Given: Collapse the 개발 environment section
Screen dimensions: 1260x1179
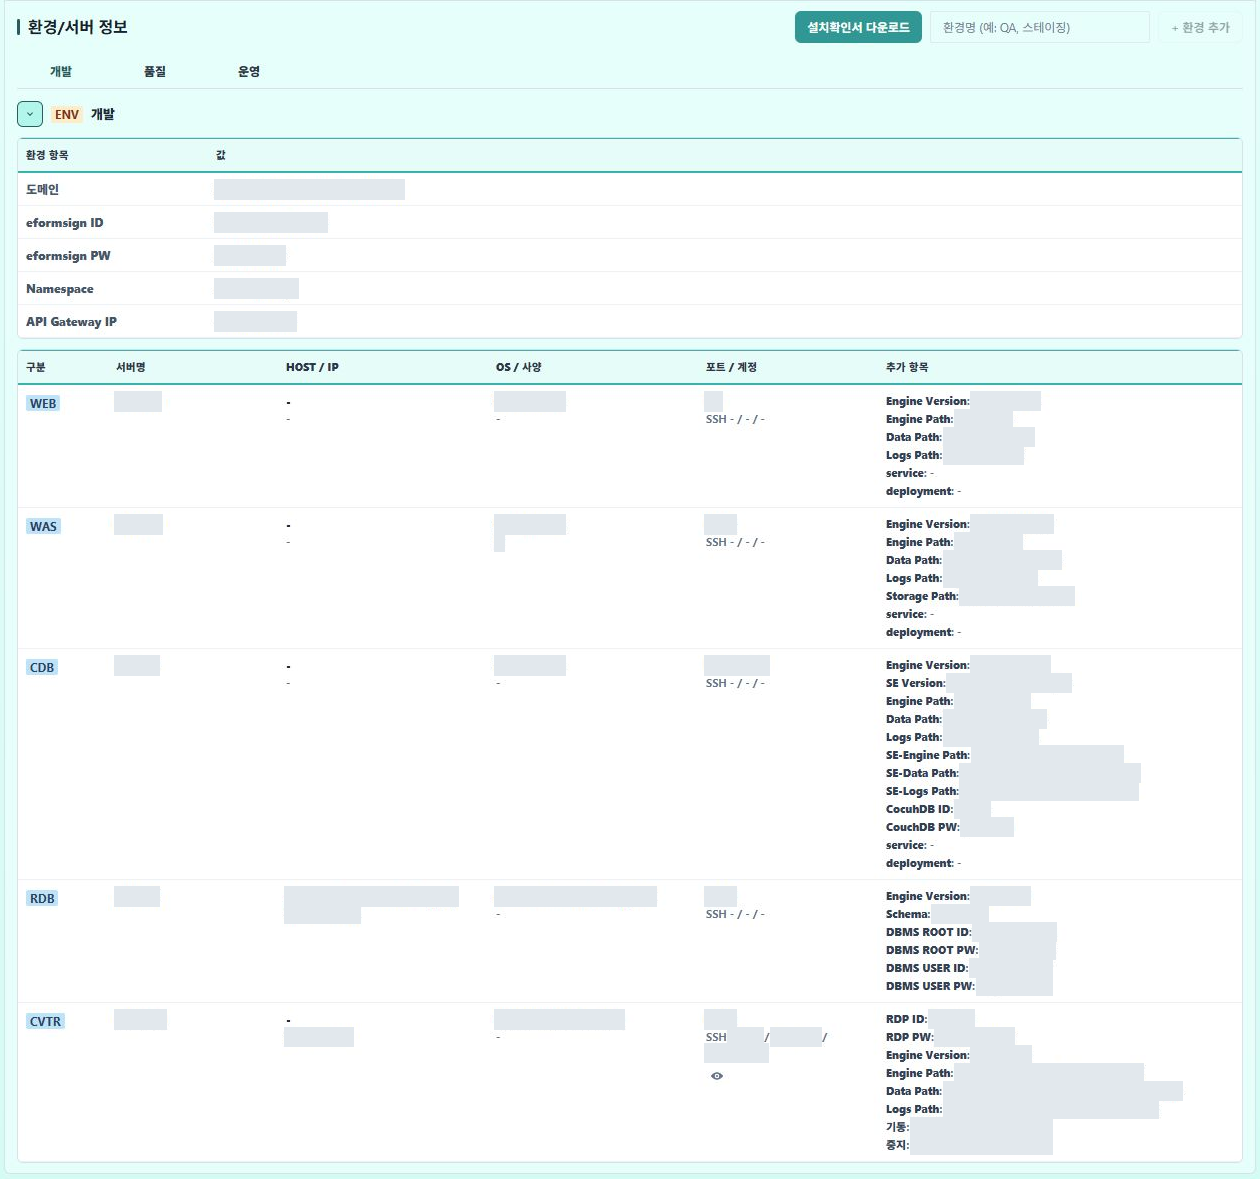Looking at the screenshot, I should (30, 114).
